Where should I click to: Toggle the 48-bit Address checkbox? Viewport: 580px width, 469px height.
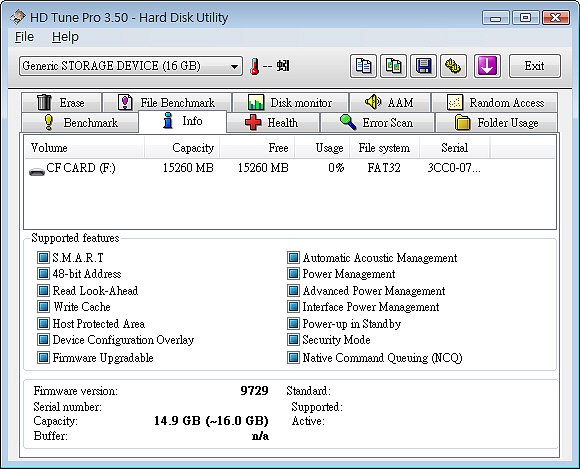pos(43,273)
